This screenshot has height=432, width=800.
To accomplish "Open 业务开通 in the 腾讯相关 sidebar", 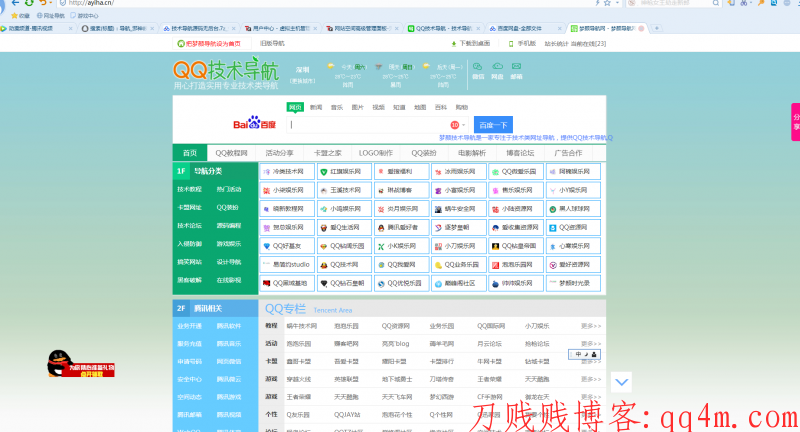I will (x=189, y=326).
